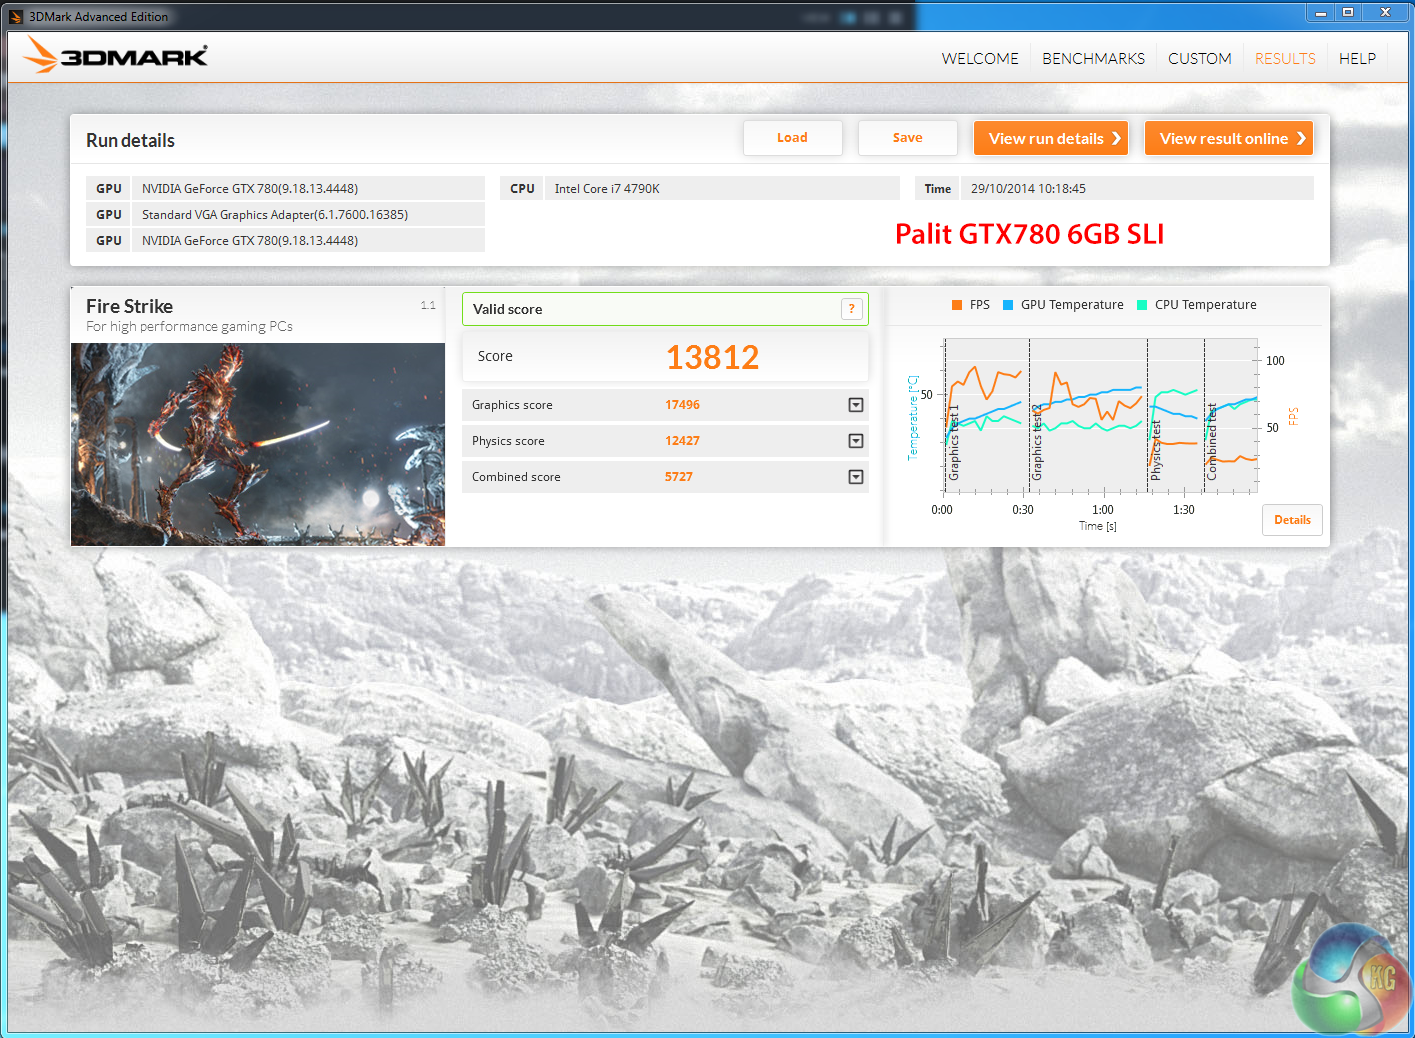Click the Run details heading
Viewport: 1415px width, 1038px height.
130,141
